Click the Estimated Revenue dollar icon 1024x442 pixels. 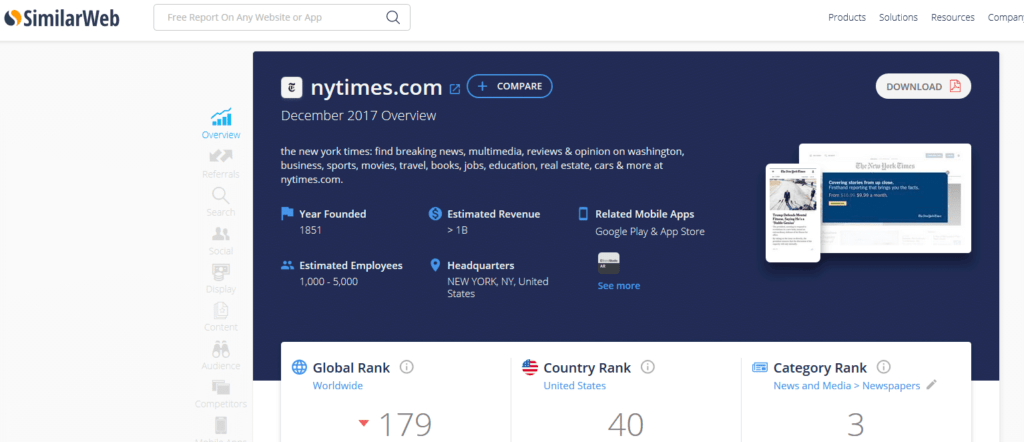(x=436, y=213)
